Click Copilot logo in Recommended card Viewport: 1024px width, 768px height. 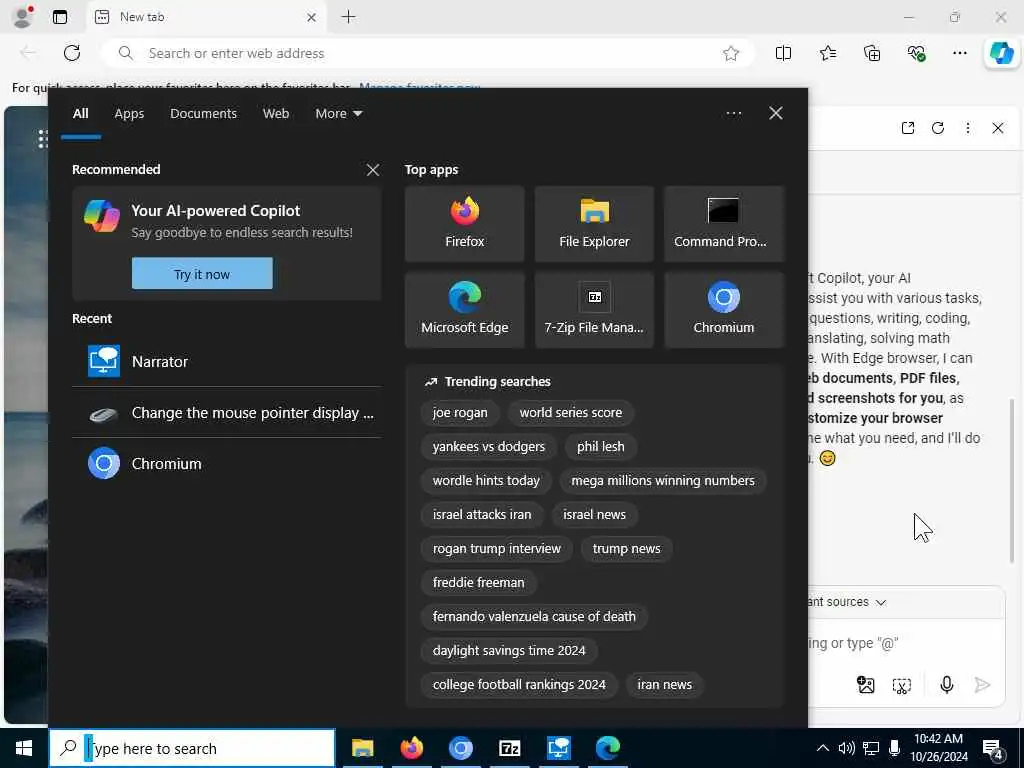coord(102,216)
